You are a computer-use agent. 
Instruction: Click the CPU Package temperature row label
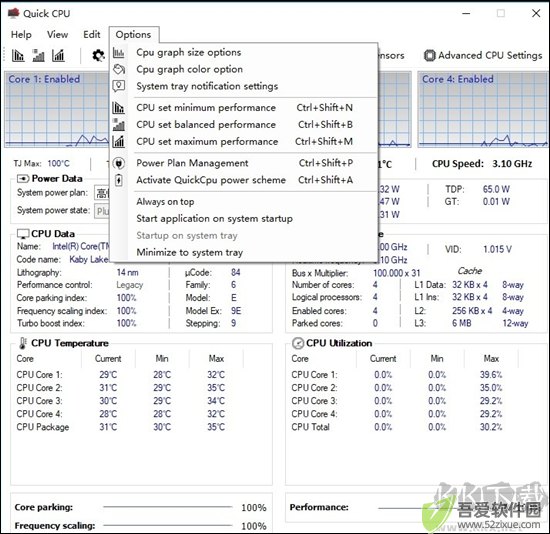(43, 427)
